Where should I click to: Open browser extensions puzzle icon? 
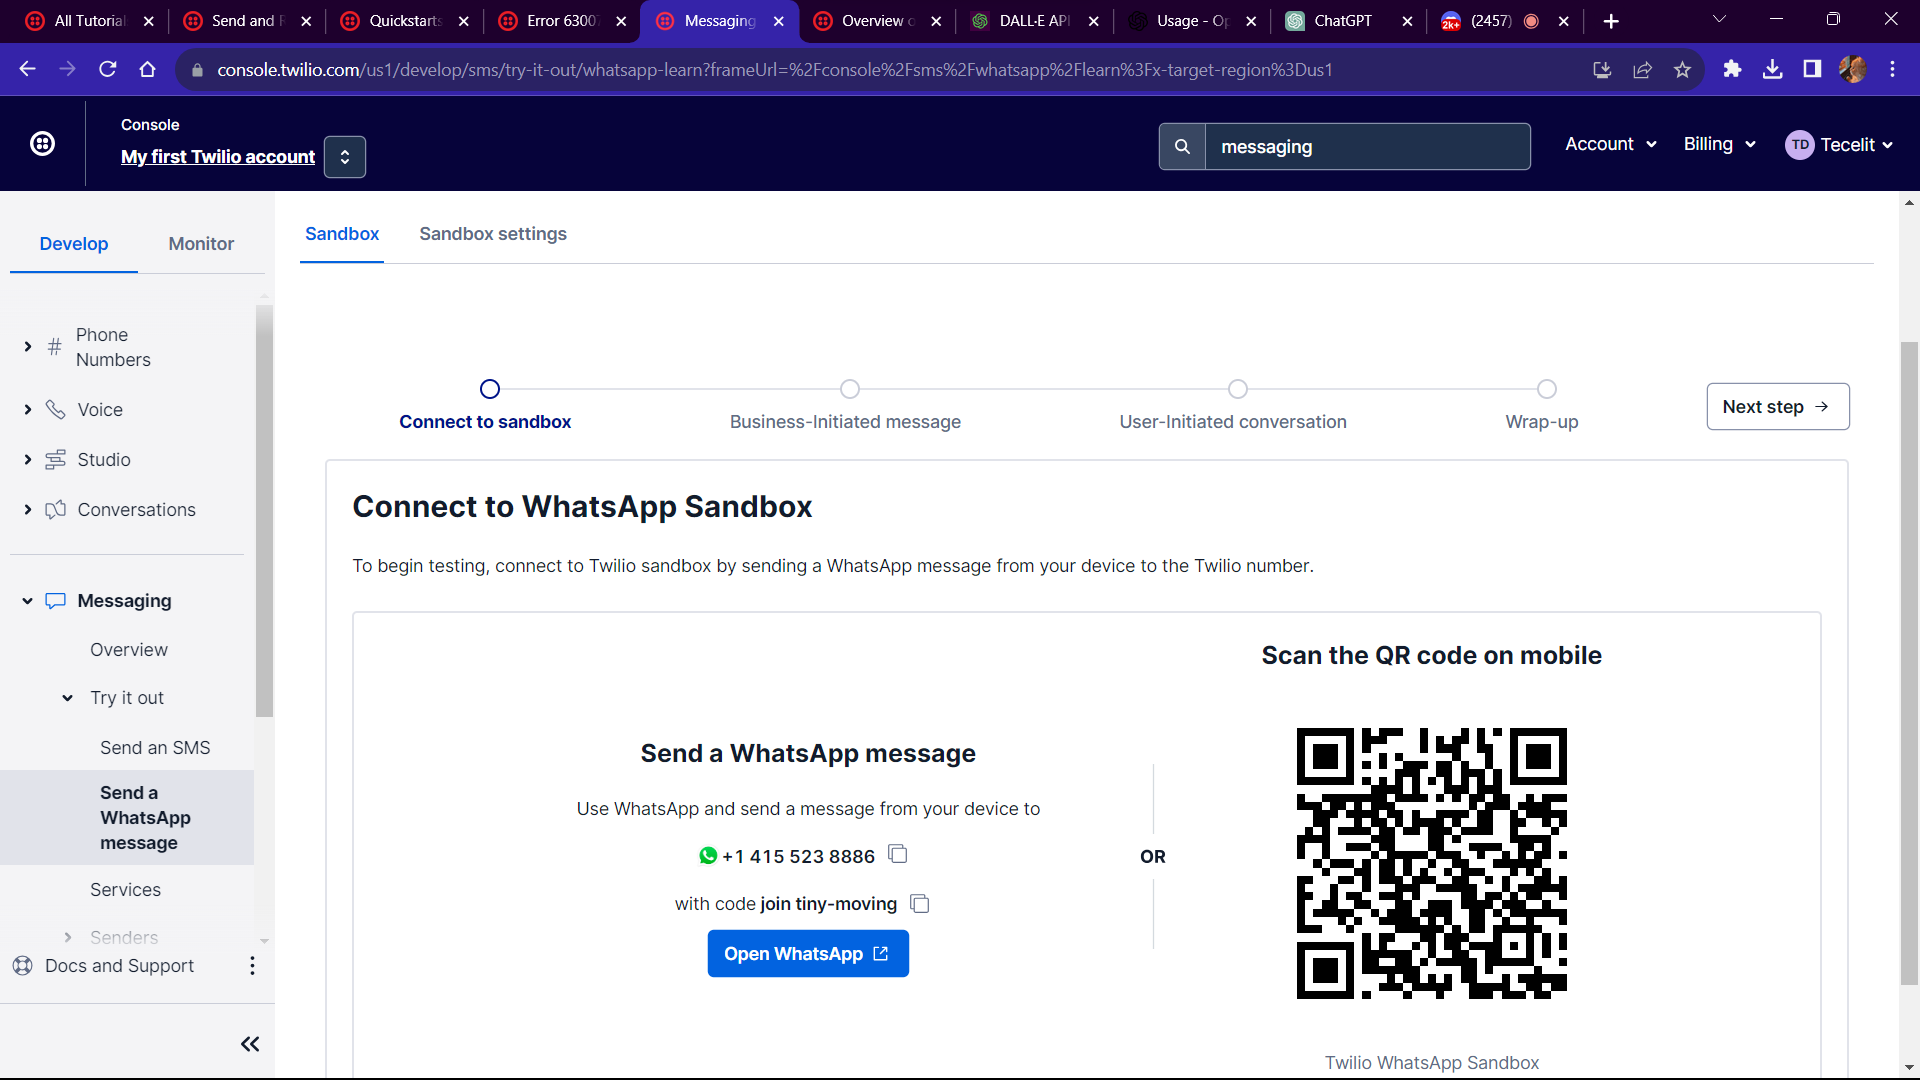click(1732, 70)
